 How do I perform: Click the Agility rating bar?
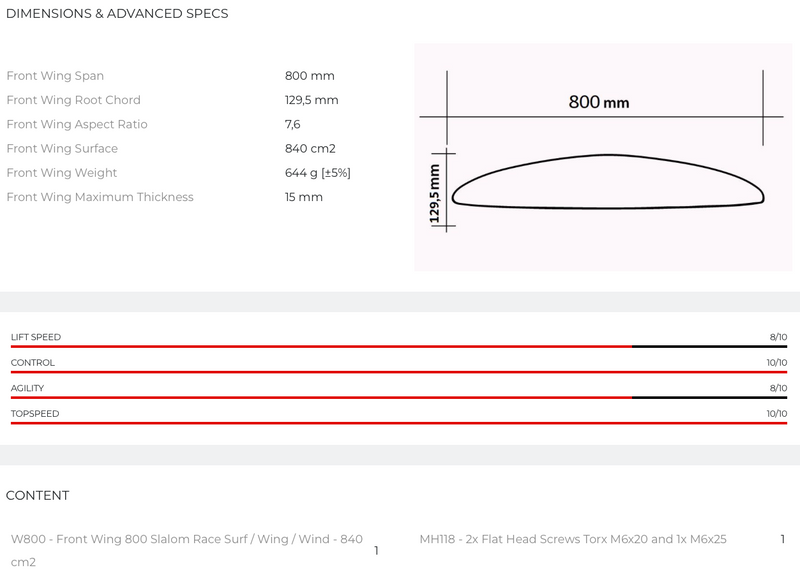click(399, 397)
